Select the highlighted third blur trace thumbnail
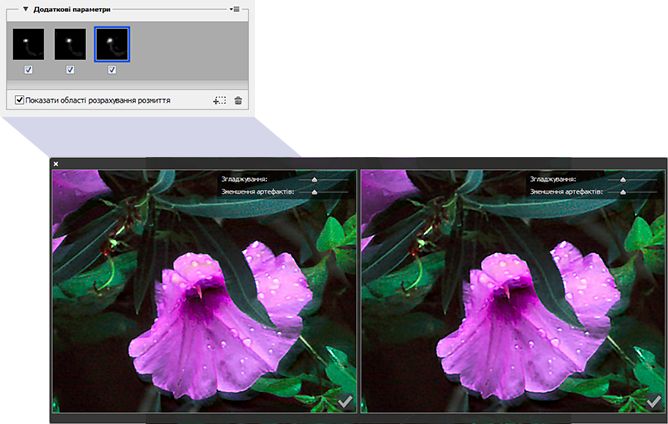The height and width of the screenshot is (424, 668). click(112, 44)
